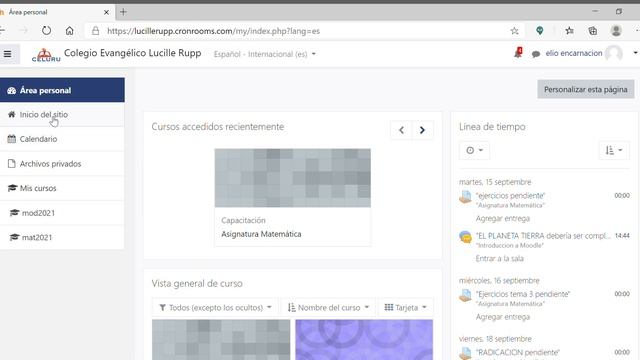Image resolution: width=640 pixels, height=360 pixels.
Task: Open browser collections icon
Action: click(593, 31)
